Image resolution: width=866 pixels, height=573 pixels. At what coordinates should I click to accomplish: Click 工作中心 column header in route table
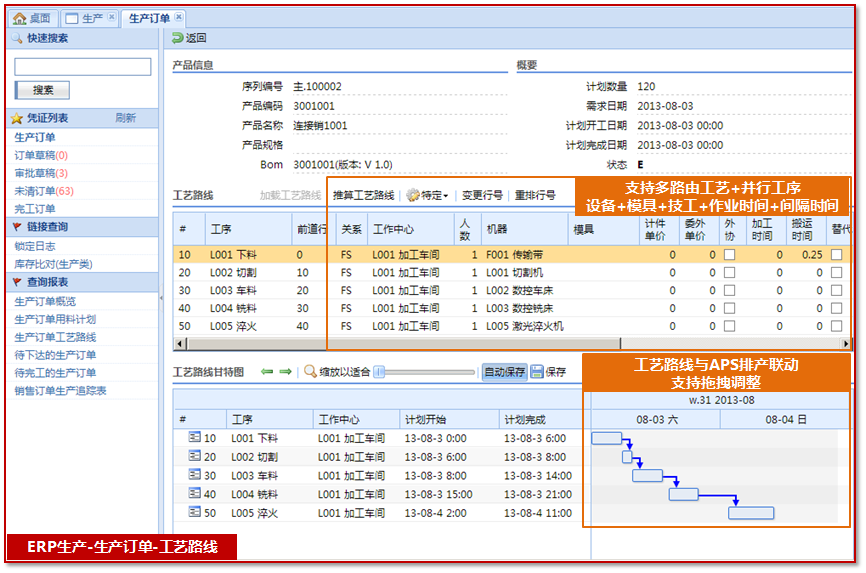[x=411, y=229]
